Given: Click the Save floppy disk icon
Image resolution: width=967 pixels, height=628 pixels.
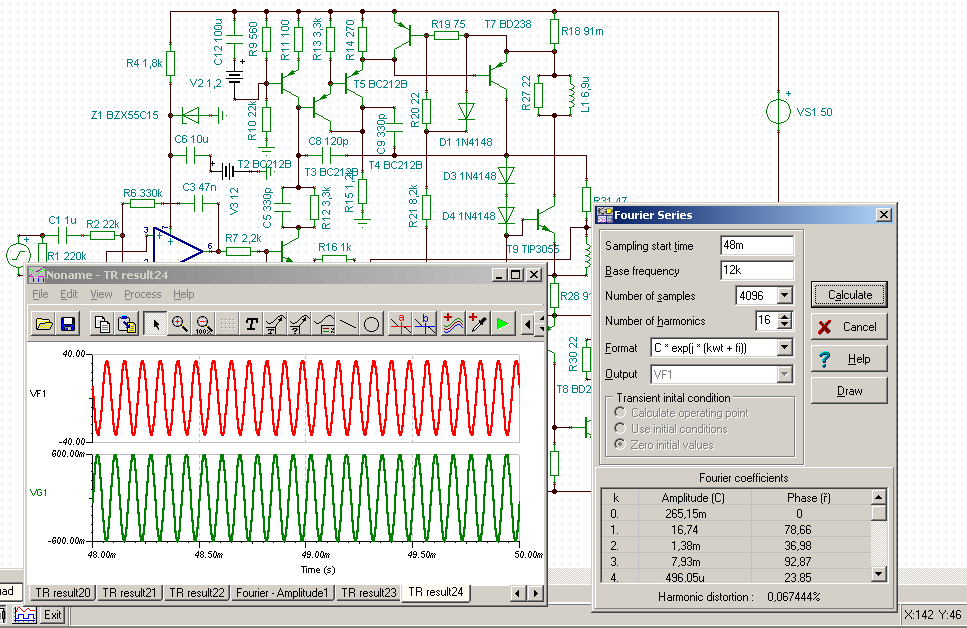Looking at the screenshot, I should point(68,324).
